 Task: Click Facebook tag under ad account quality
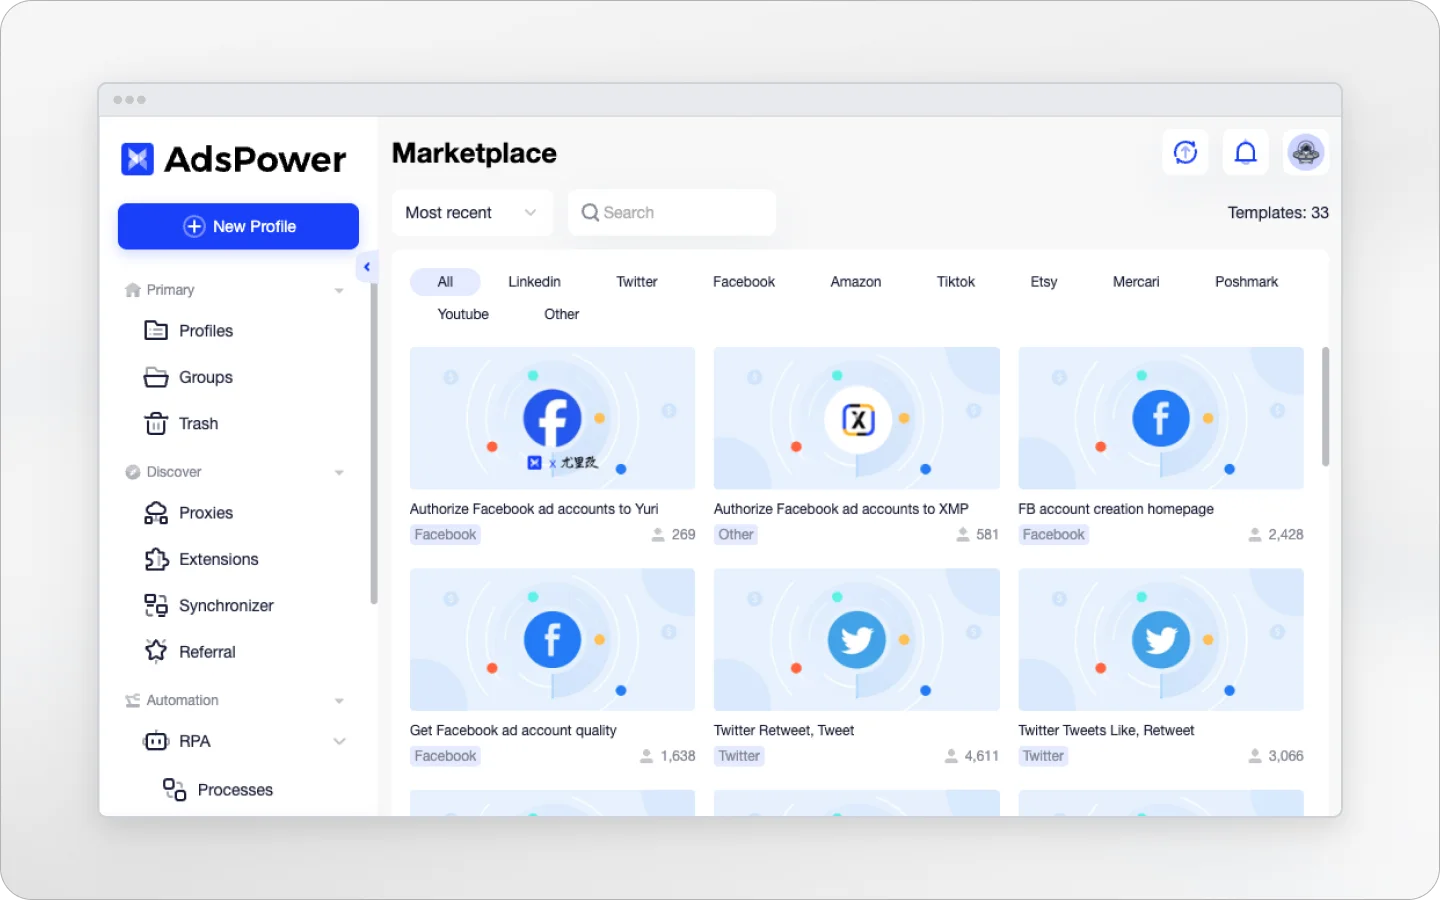pos(445,756)
